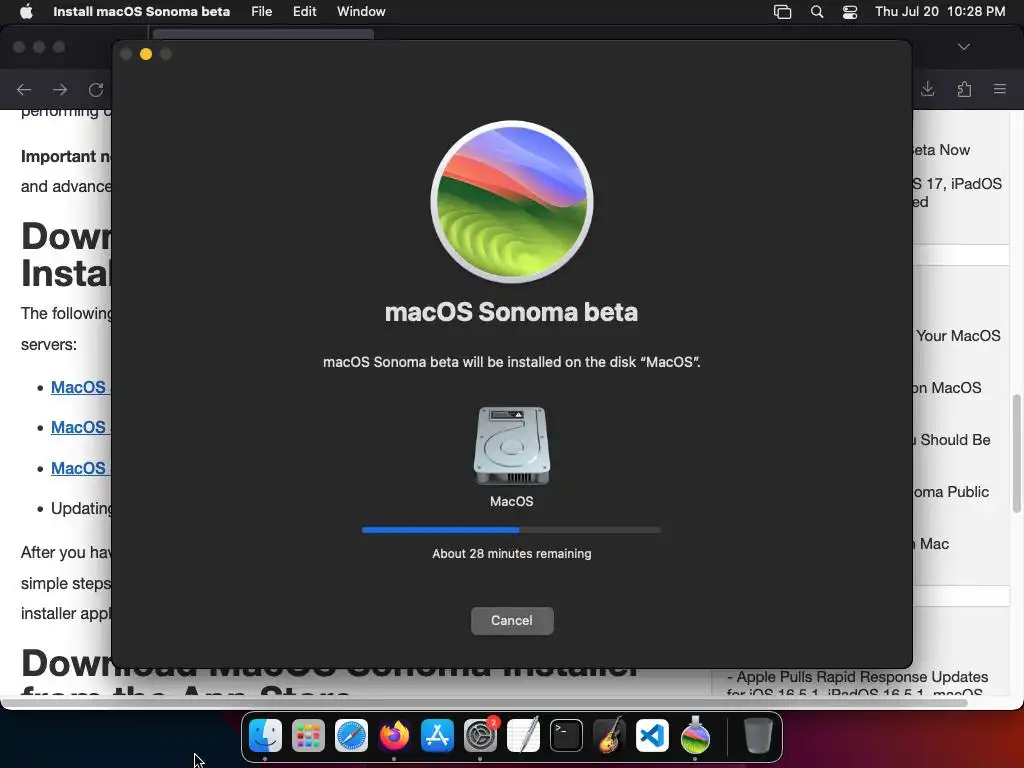
Task: Open Safari from the Dock
Action: 351,735
